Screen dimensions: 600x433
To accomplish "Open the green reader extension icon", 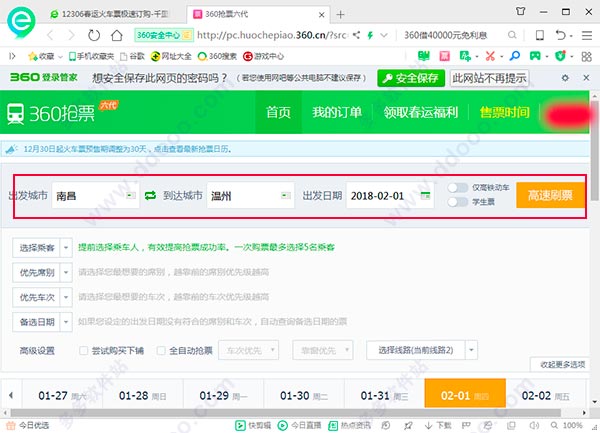I will (x=424, y=56).
